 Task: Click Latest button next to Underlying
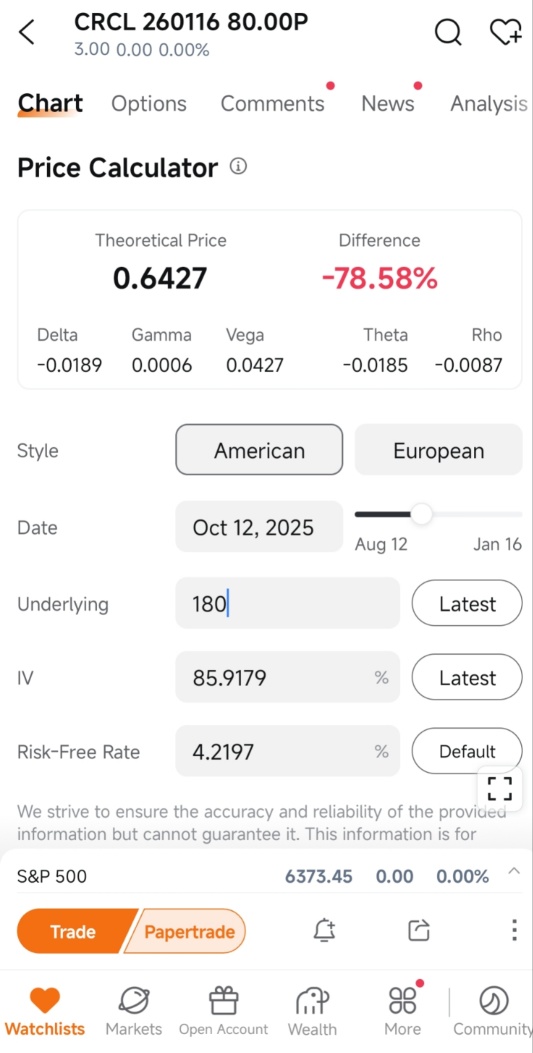(x=467, y=604)
